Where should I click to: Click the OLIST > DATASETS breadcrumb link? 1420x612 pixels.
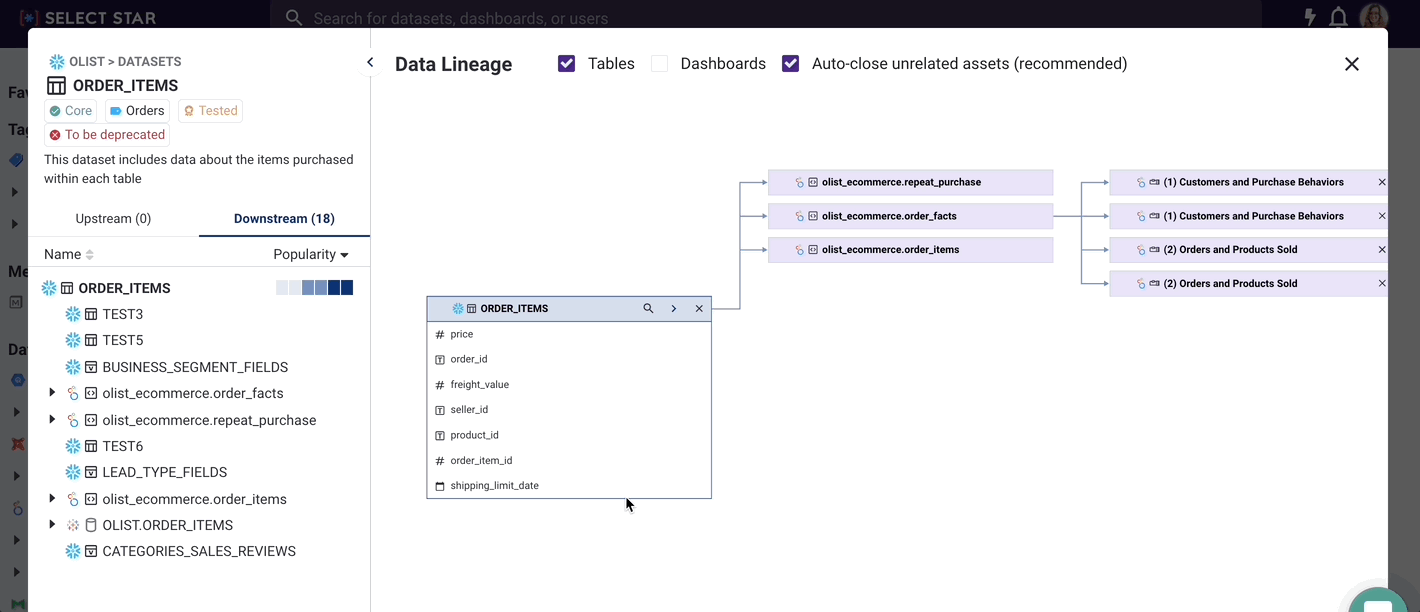pyautogui.click(x=125, y=62)
